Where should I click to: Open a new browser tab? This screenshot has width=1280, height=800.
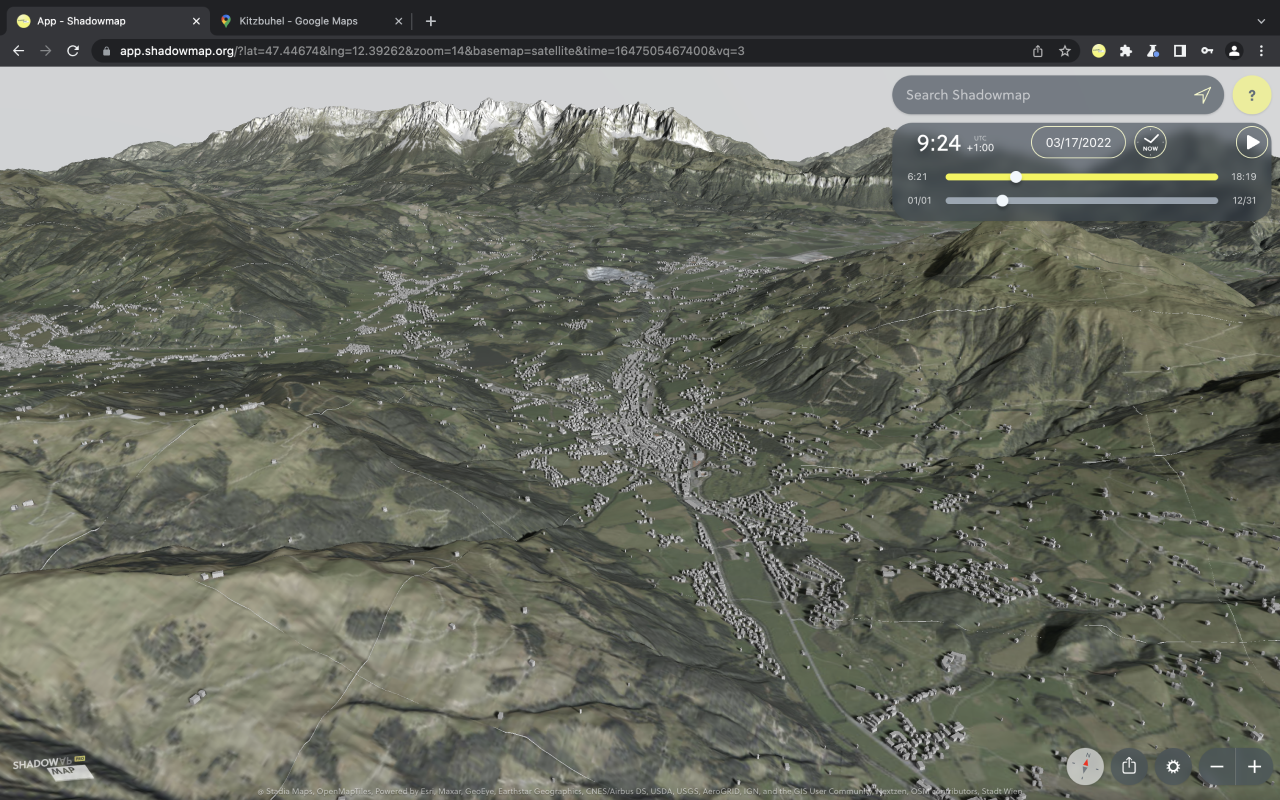coord(430,21)
